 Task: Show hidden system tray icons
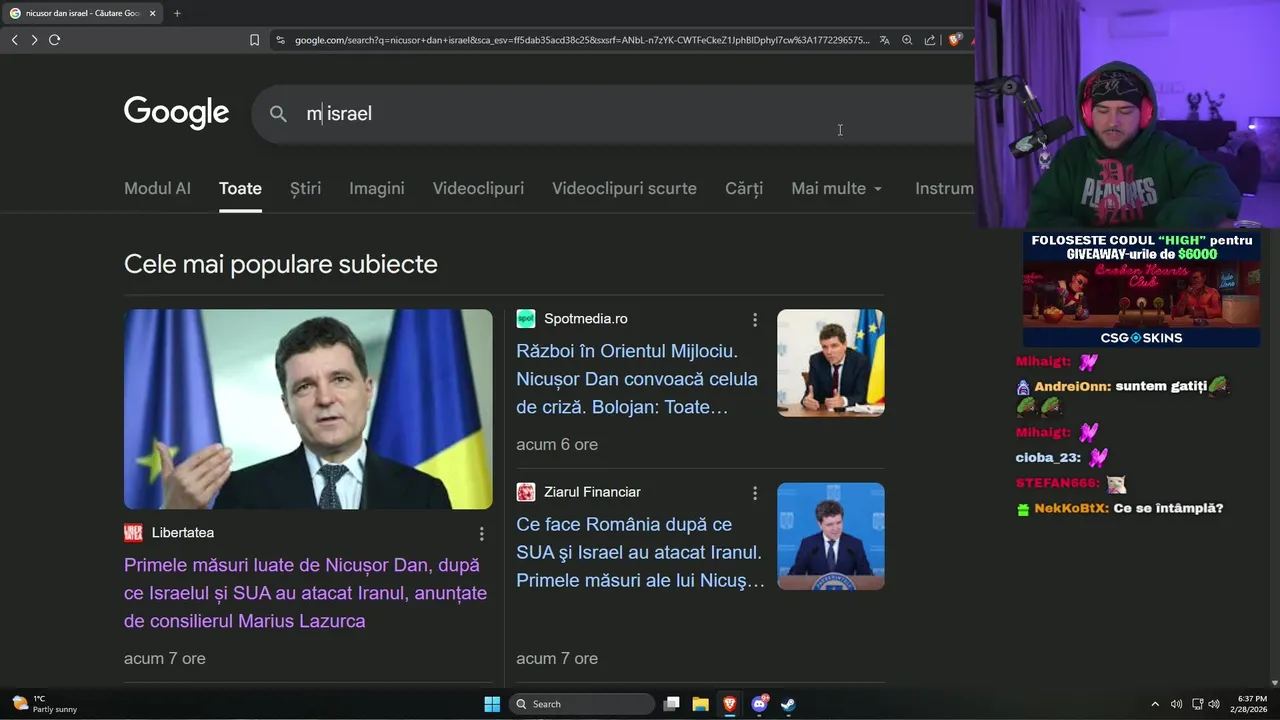1155,704
